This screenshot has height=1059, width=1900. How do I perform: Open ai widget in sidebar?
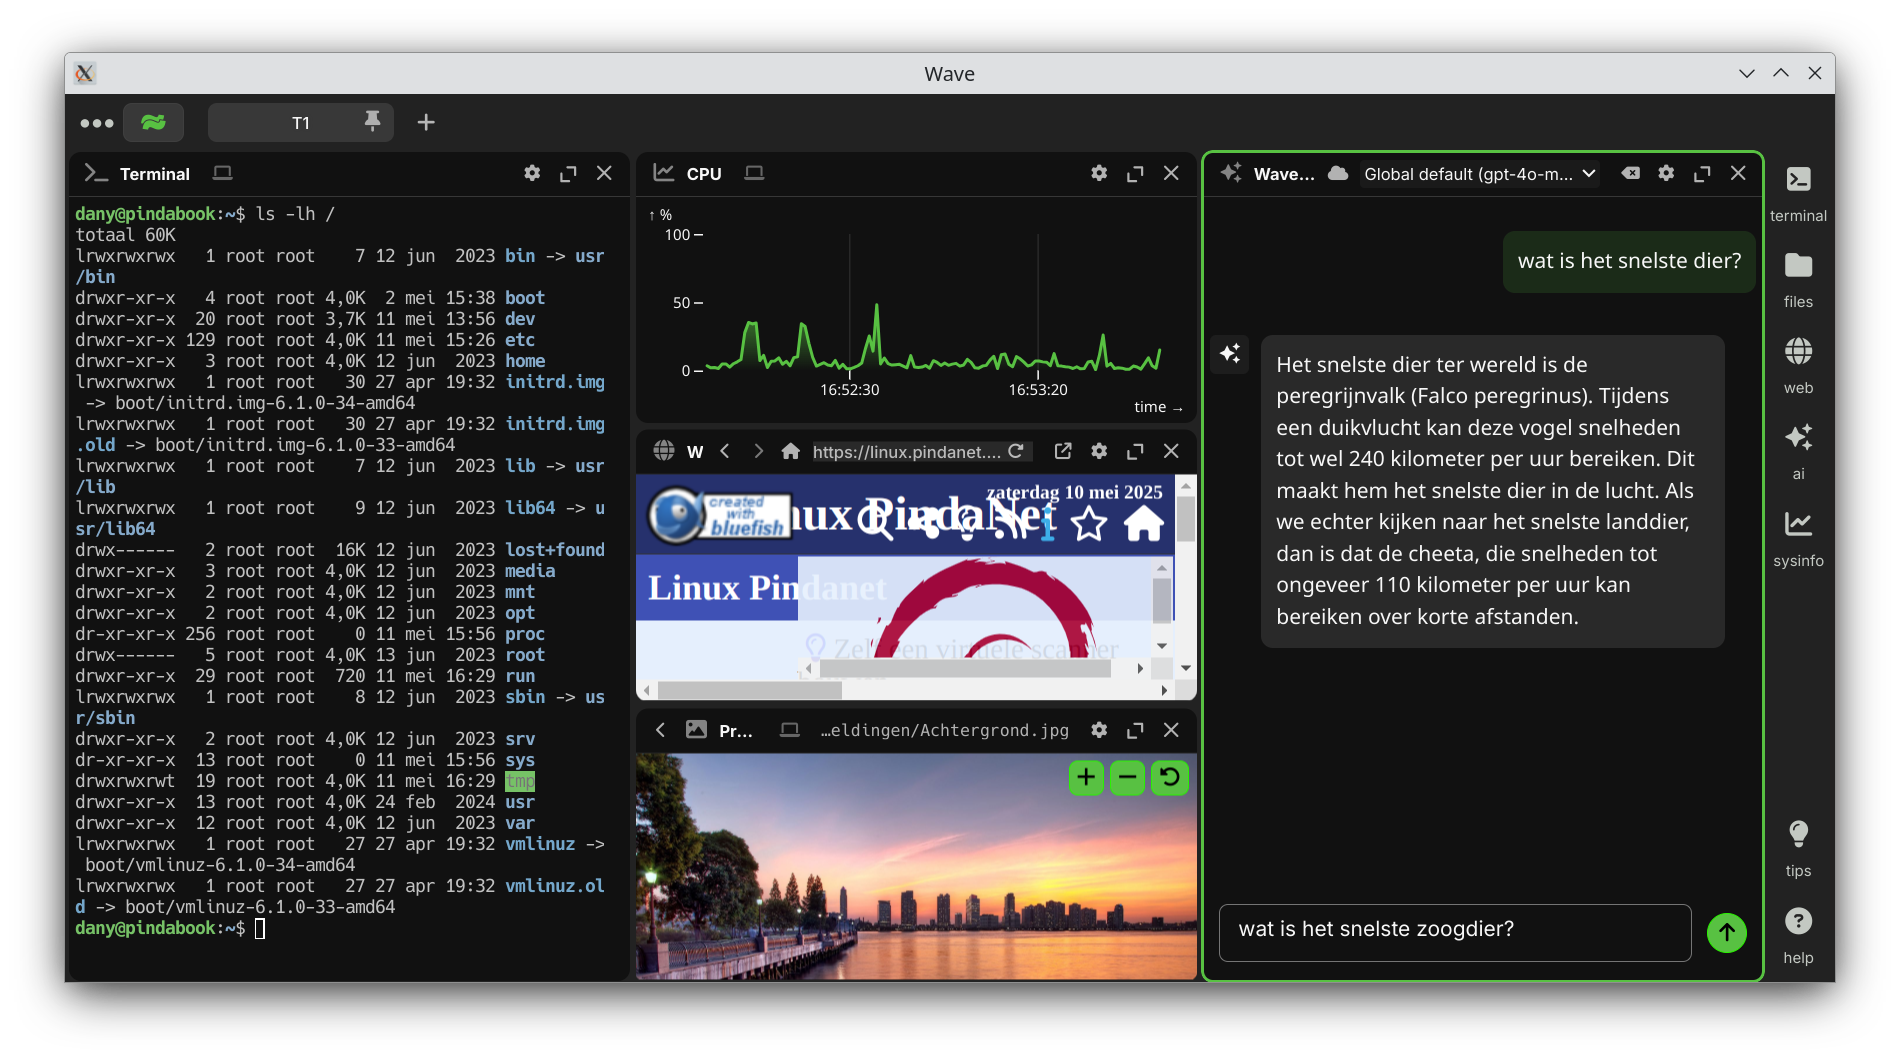[1798, 451]
